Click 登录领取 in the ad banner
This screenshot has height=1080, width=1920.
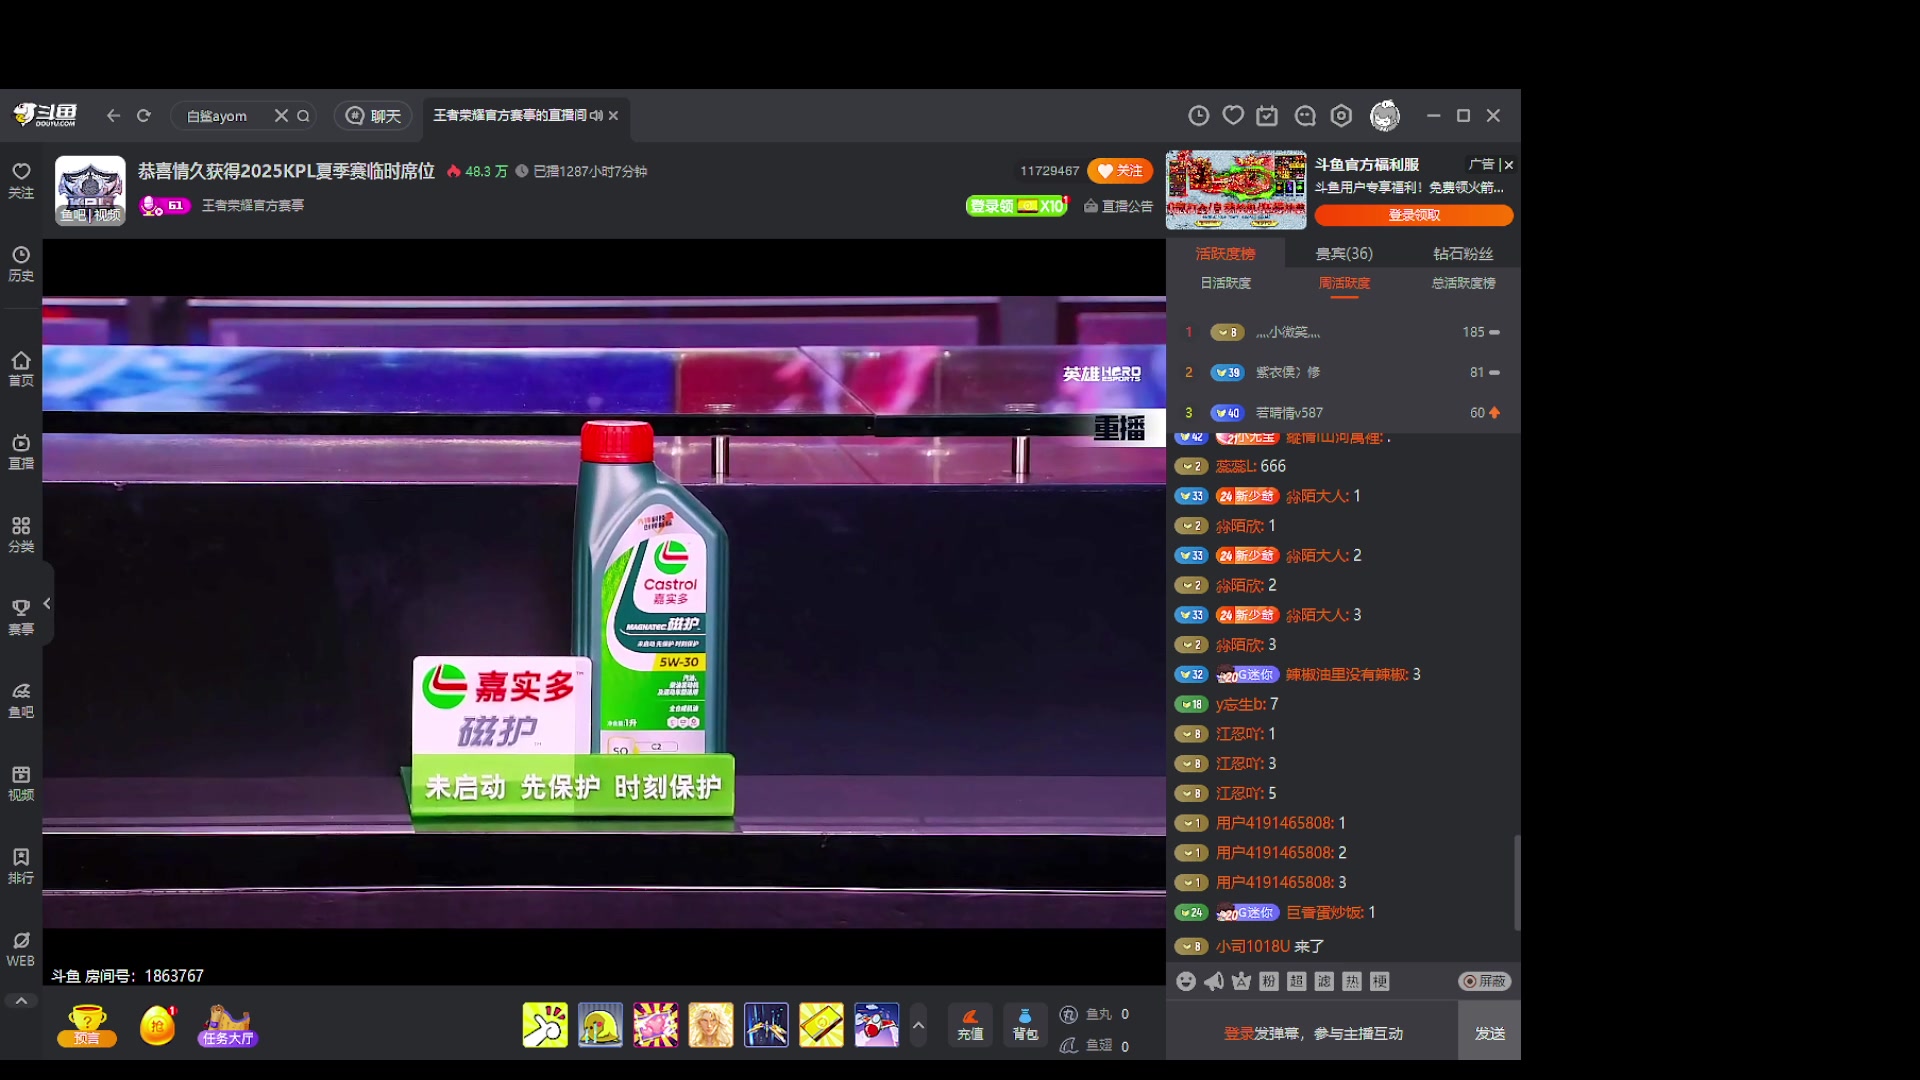(x=1414, y=215)
